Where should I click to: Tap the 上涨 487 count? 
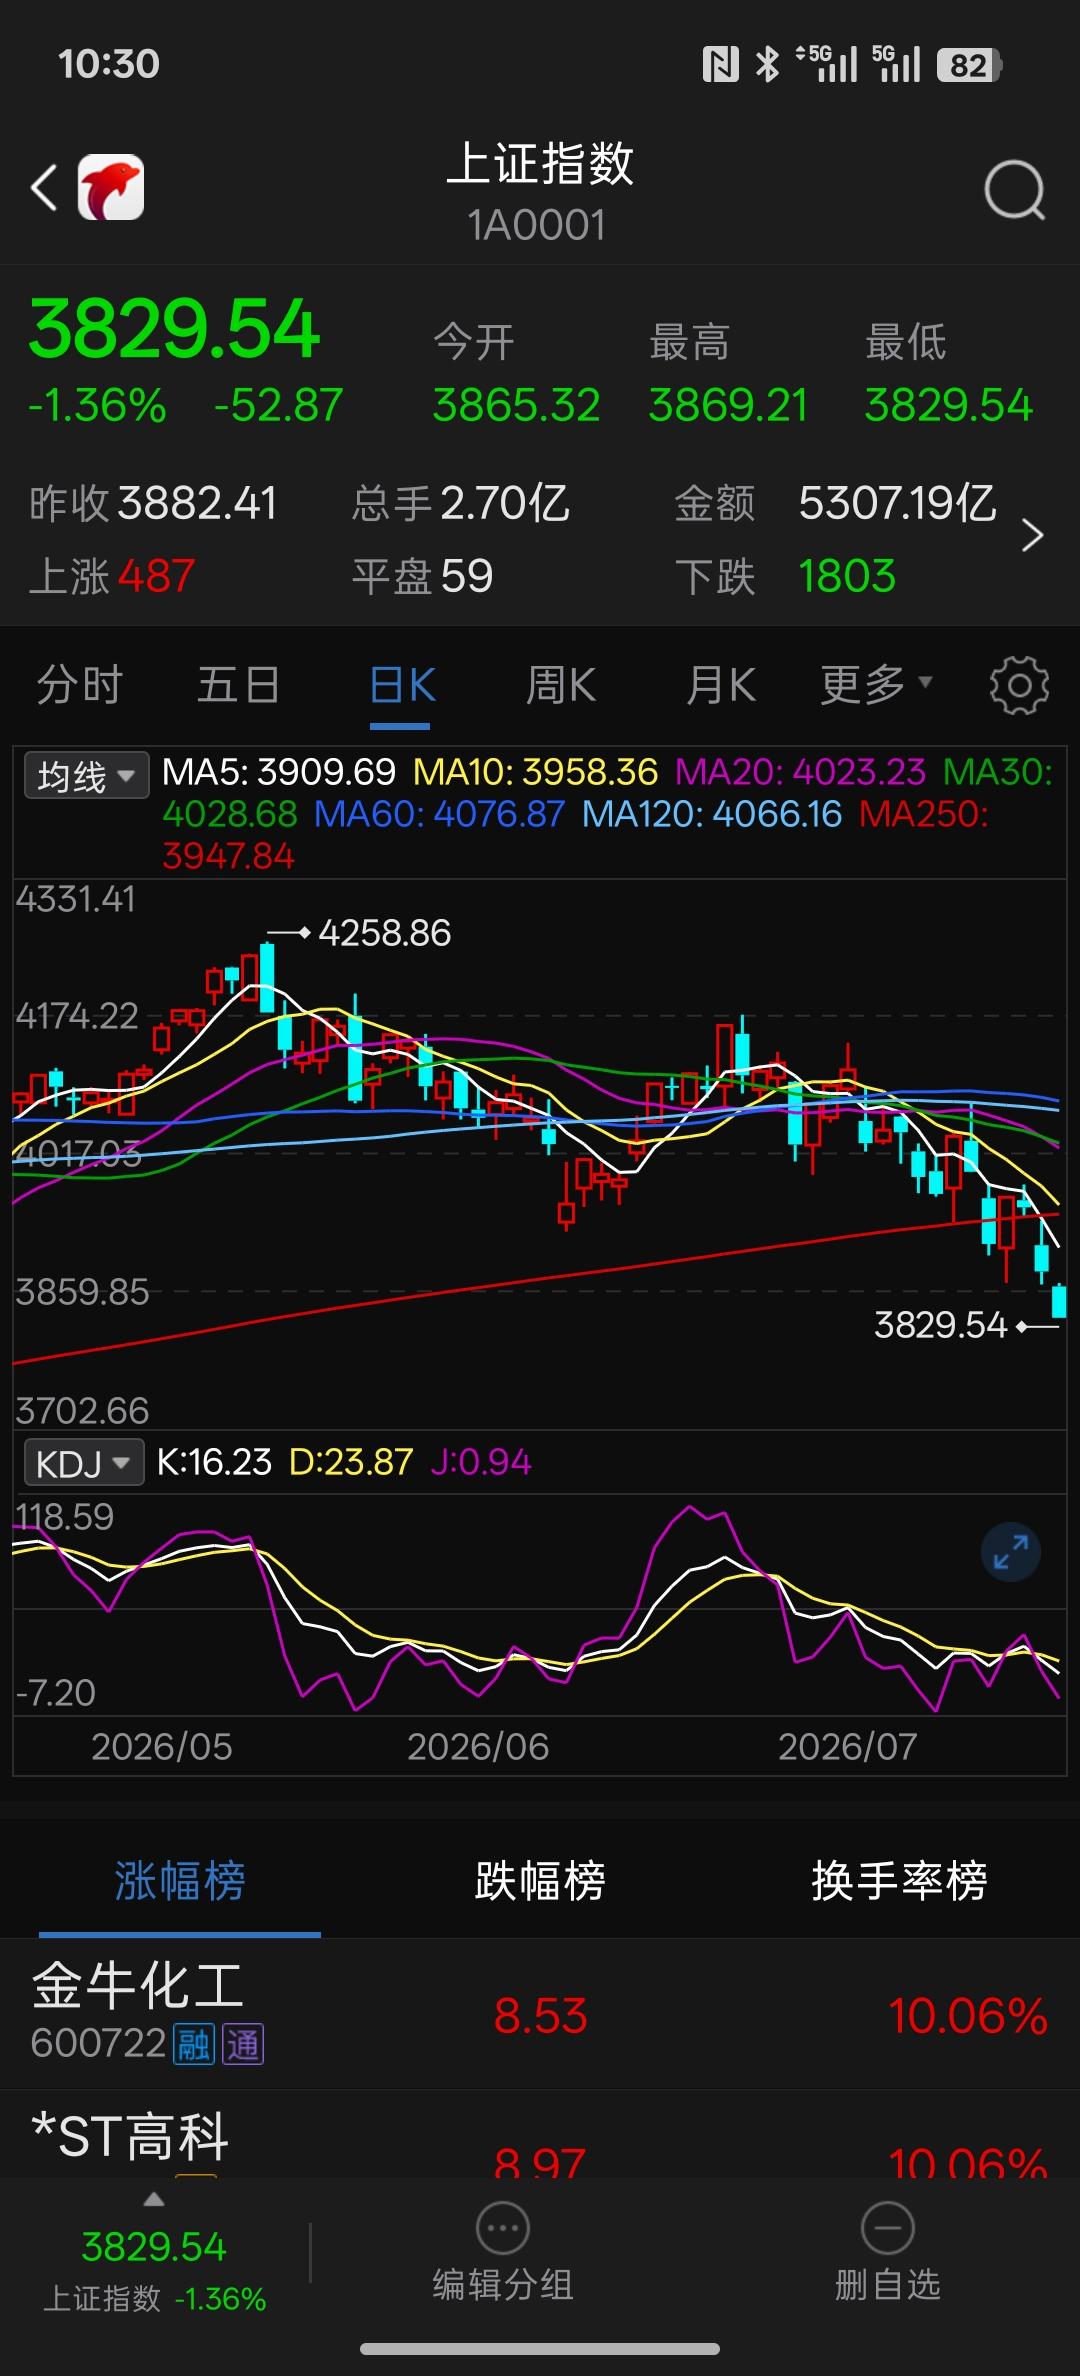click(x=112, y=577)
